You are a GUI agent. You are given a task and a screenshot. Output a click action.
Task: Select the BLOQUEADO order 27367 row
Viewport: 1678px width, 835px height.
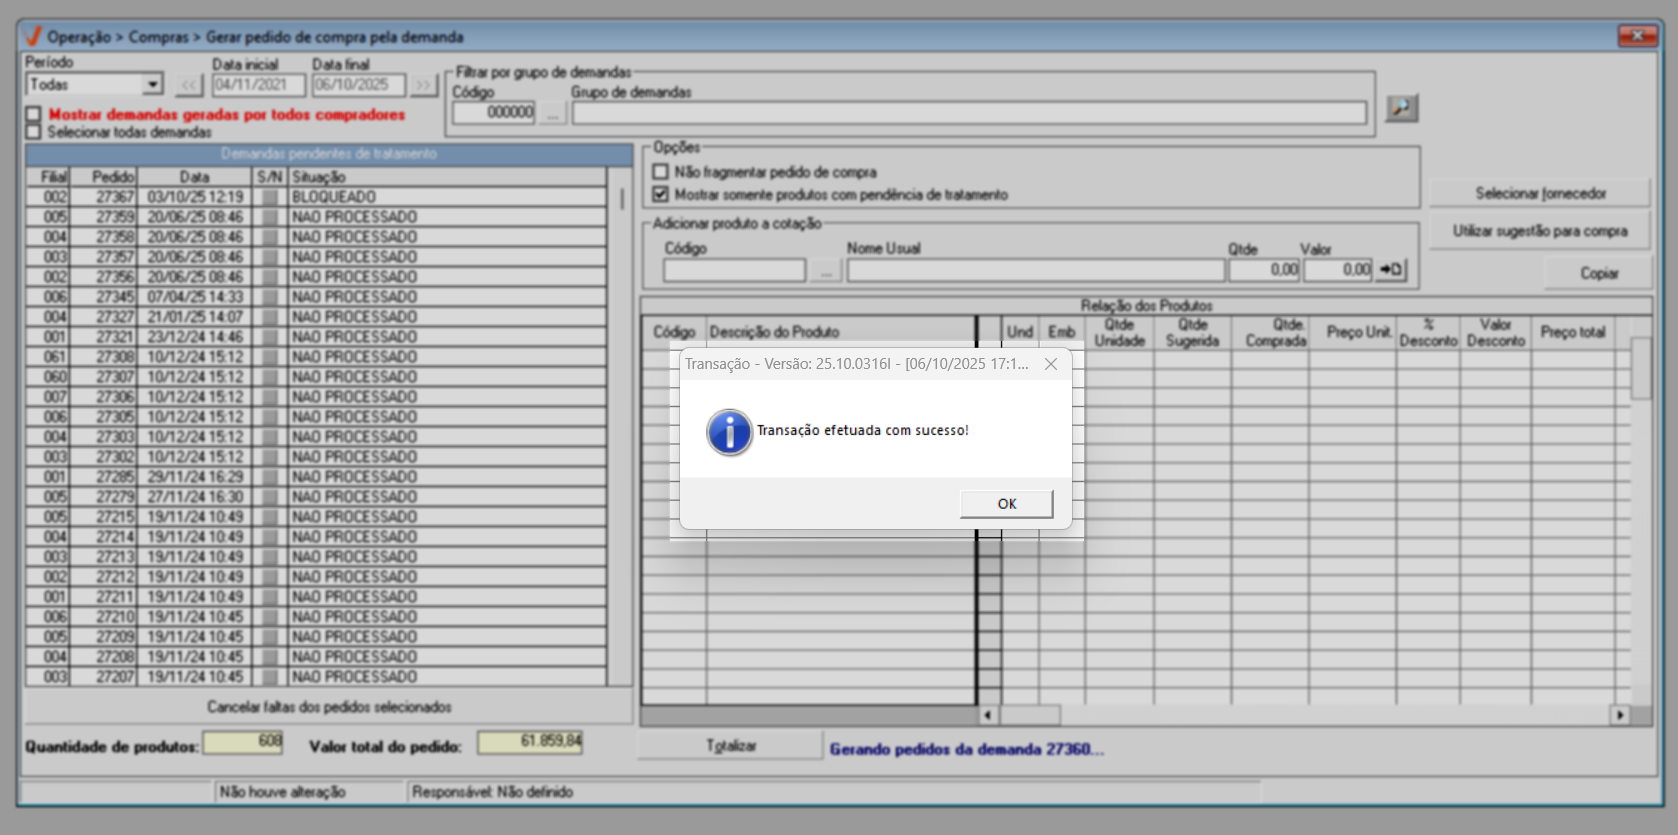[x=330, y=197]
